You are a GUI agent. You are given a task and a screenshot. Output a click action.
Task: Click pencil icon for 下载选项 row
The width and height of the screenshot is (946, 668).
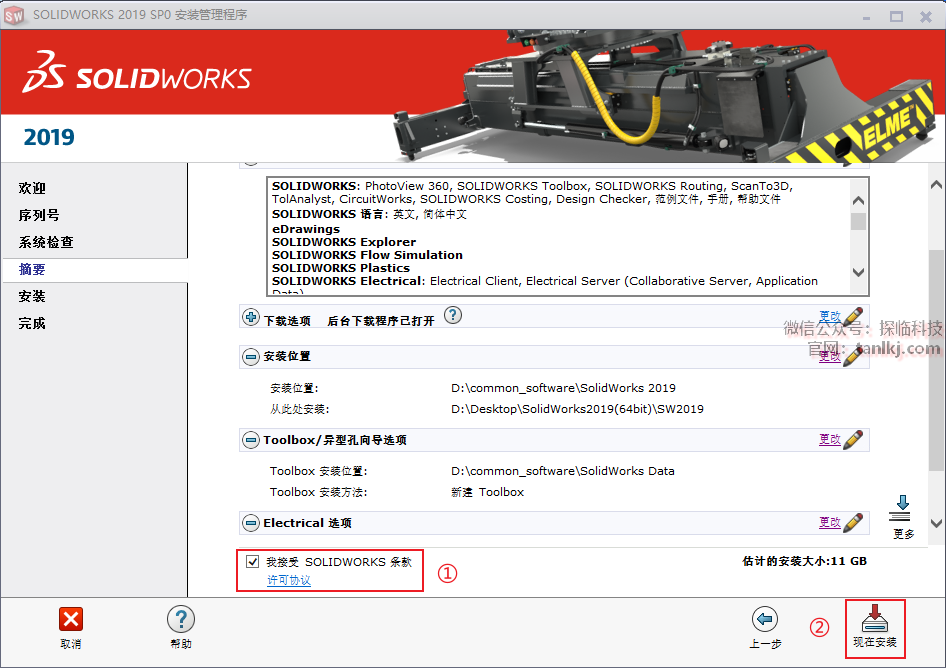(x=853, y=316)
